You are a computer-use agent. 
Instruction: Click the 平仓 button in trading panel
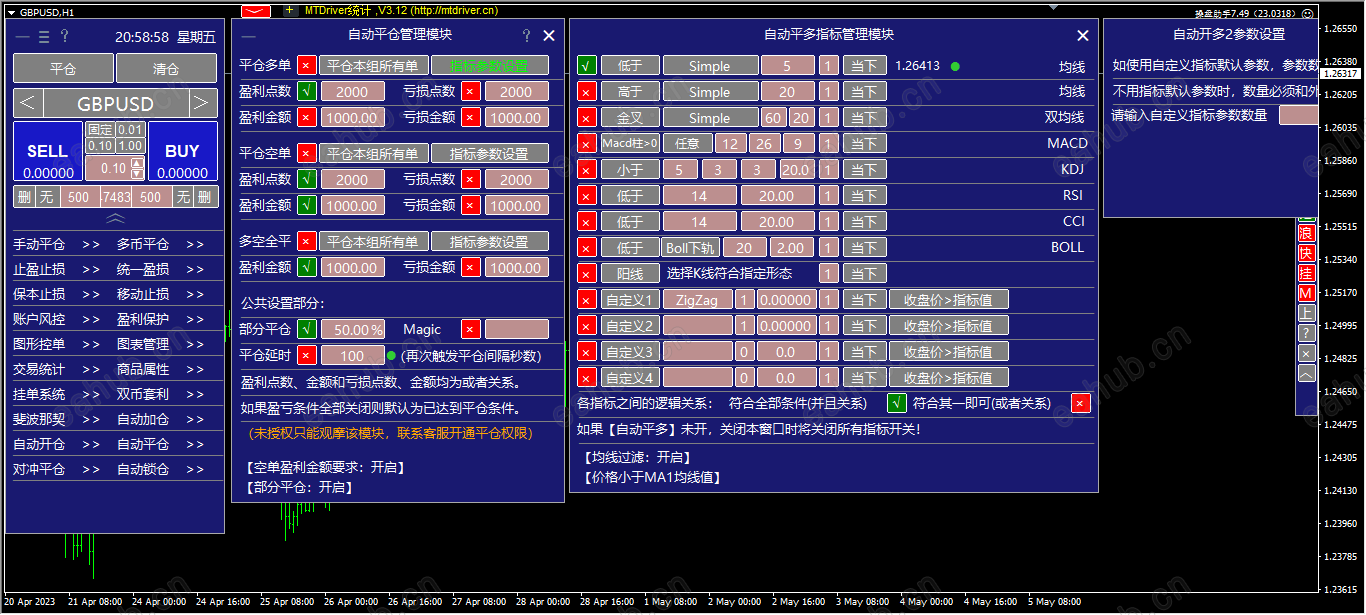(x=63, y=69)
